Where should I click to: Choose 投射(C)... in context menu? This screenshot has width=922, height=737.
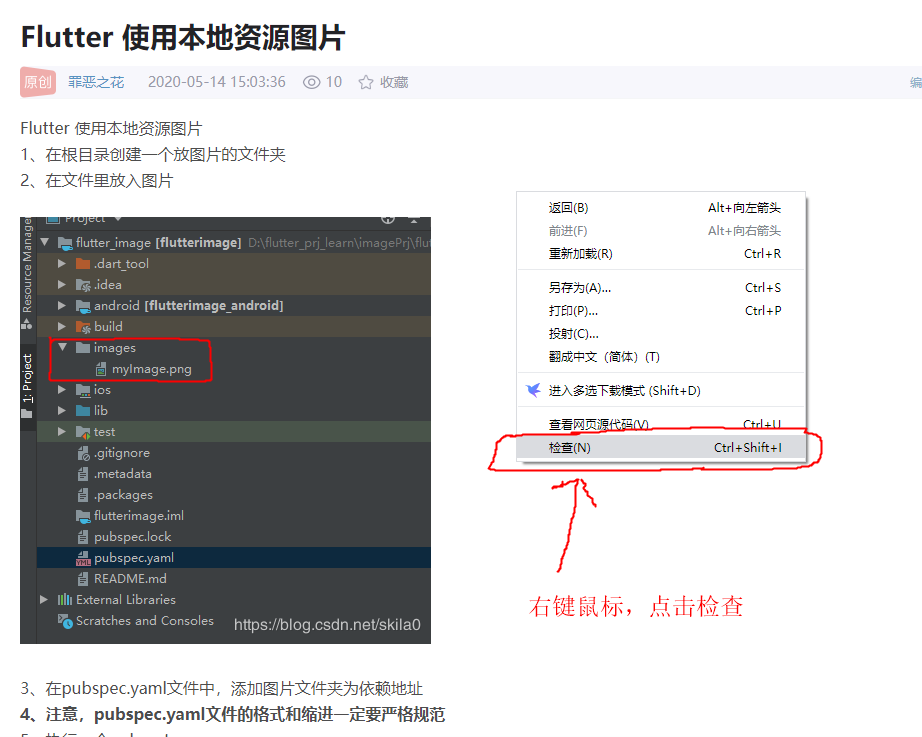click(661, 334)
